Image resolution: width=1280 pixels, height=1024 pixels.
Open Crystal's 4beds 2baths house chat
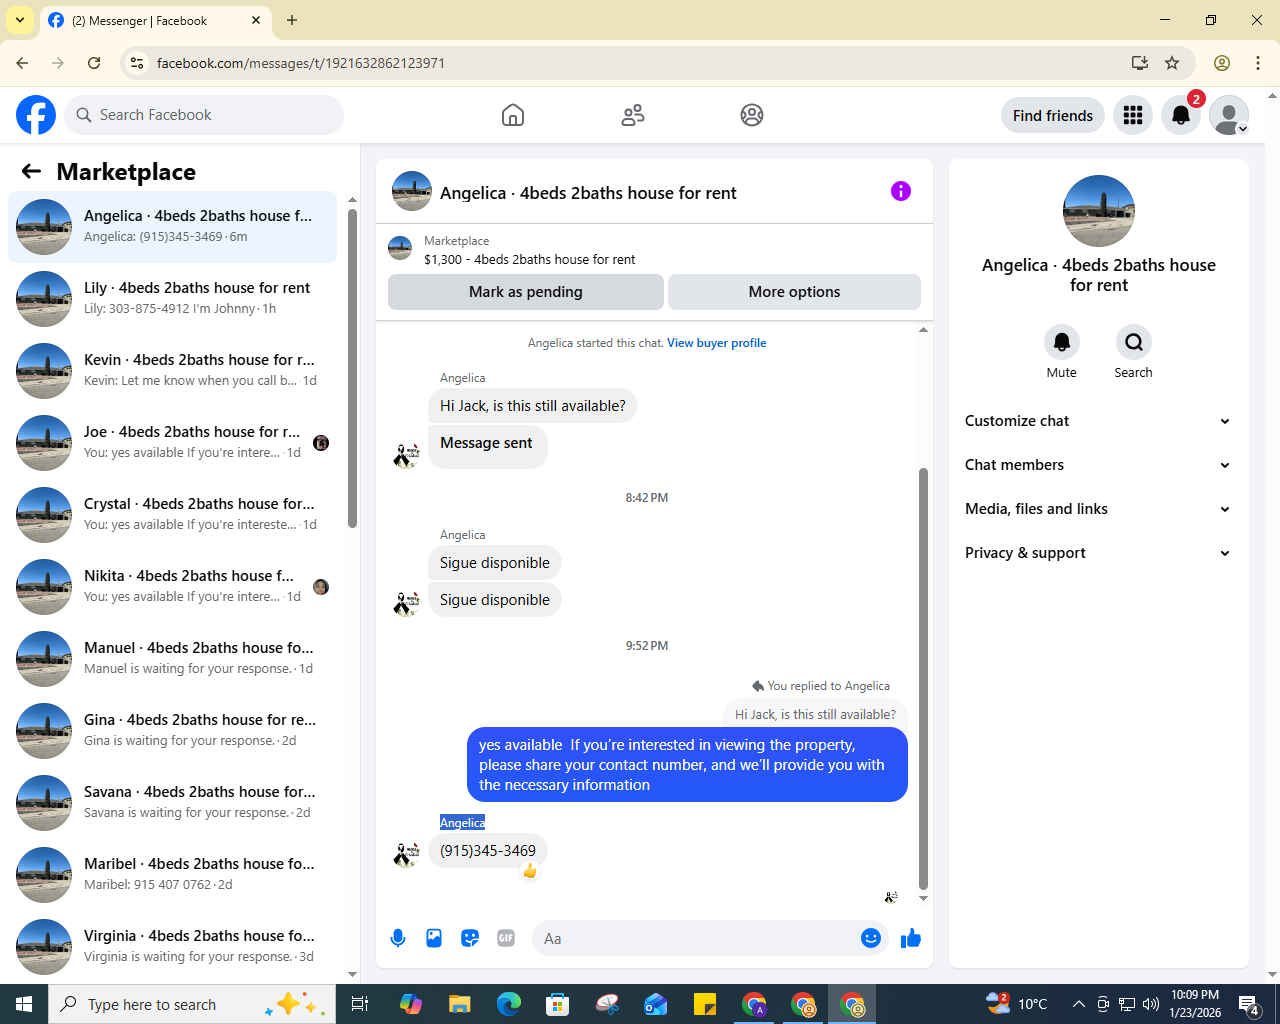[x=172, y=514]
